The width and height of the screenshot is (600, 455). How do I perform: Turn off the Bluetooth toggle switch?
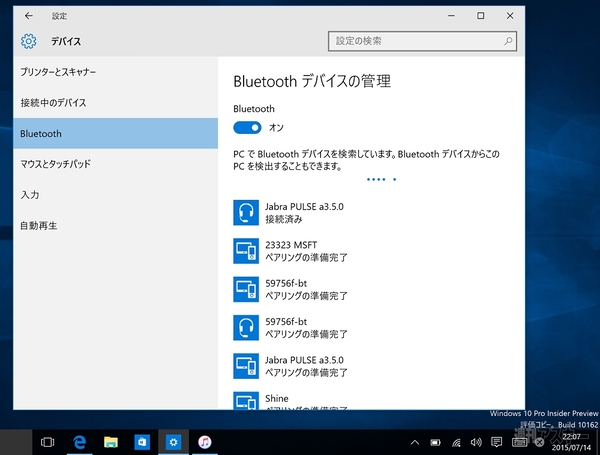pyautogui.click(x=247, y=127)
